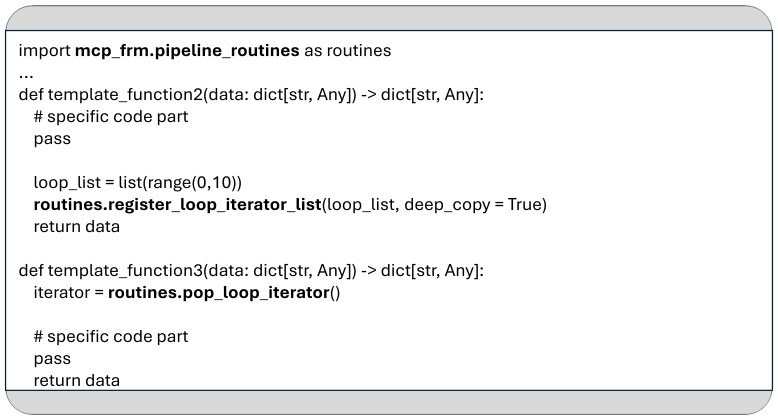The height and width of the screenshot is (420, 778).
Task: Click 'as routines' alias text
Action: pyautogui.click(x=347, y=51)
